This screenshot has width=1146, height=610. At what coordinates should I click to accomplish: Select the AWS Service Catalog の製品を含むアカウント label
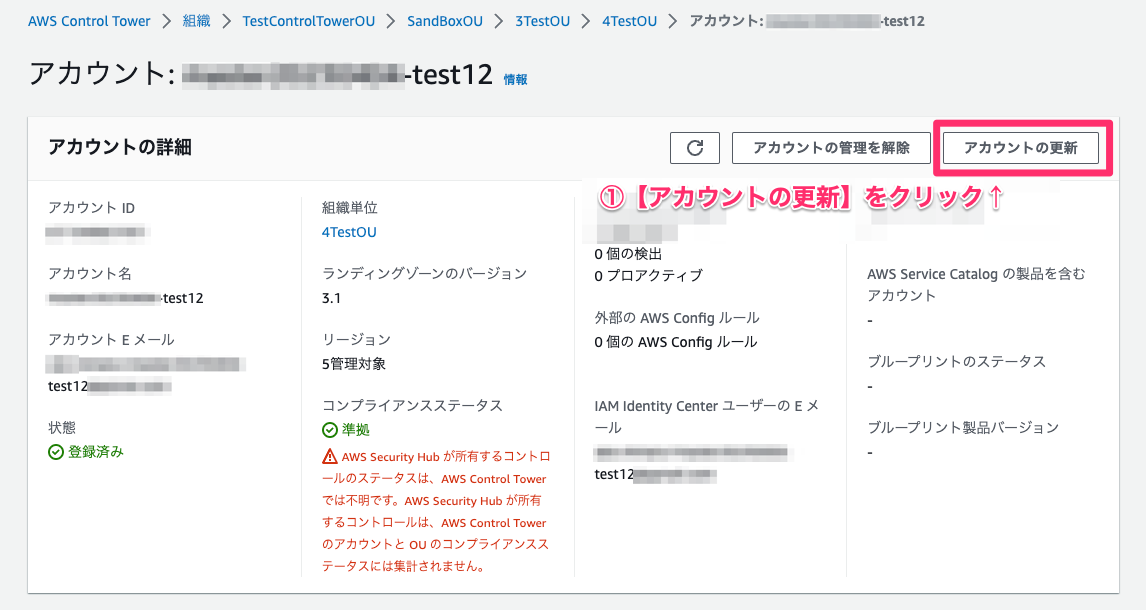pos(976,285)
